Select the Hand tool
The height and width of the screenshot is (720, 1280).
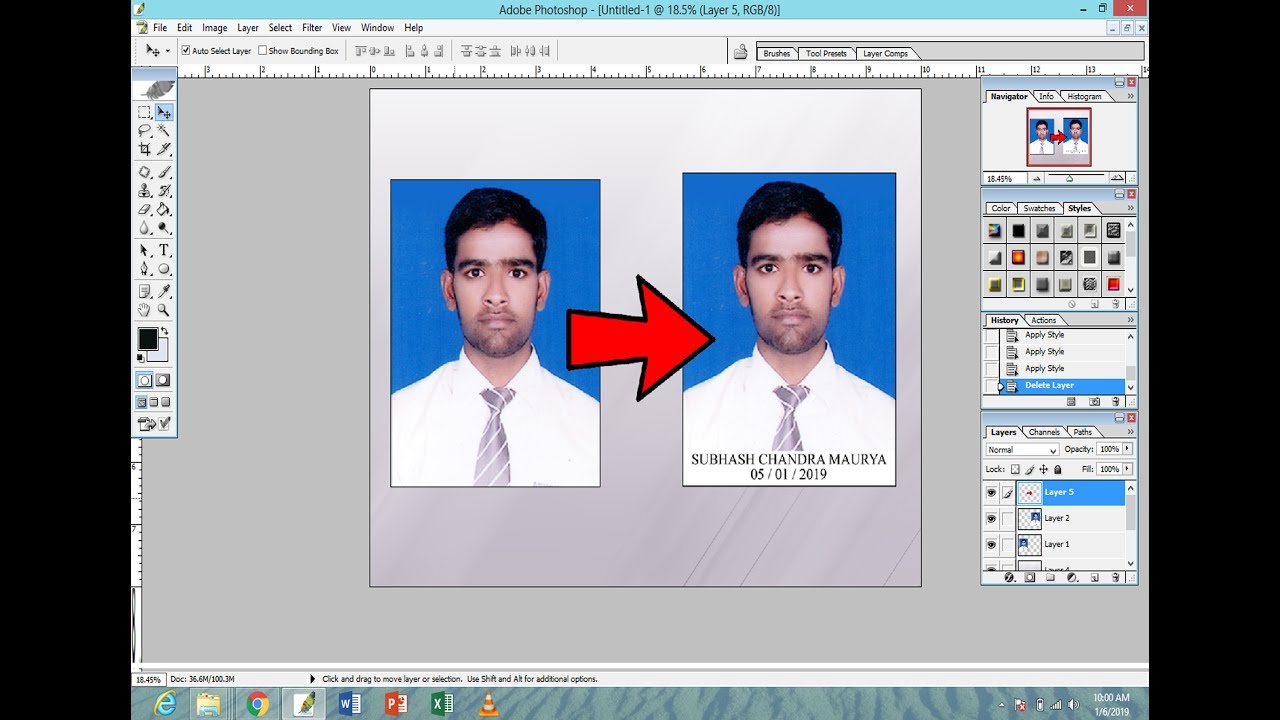click(x=145, y=310)
